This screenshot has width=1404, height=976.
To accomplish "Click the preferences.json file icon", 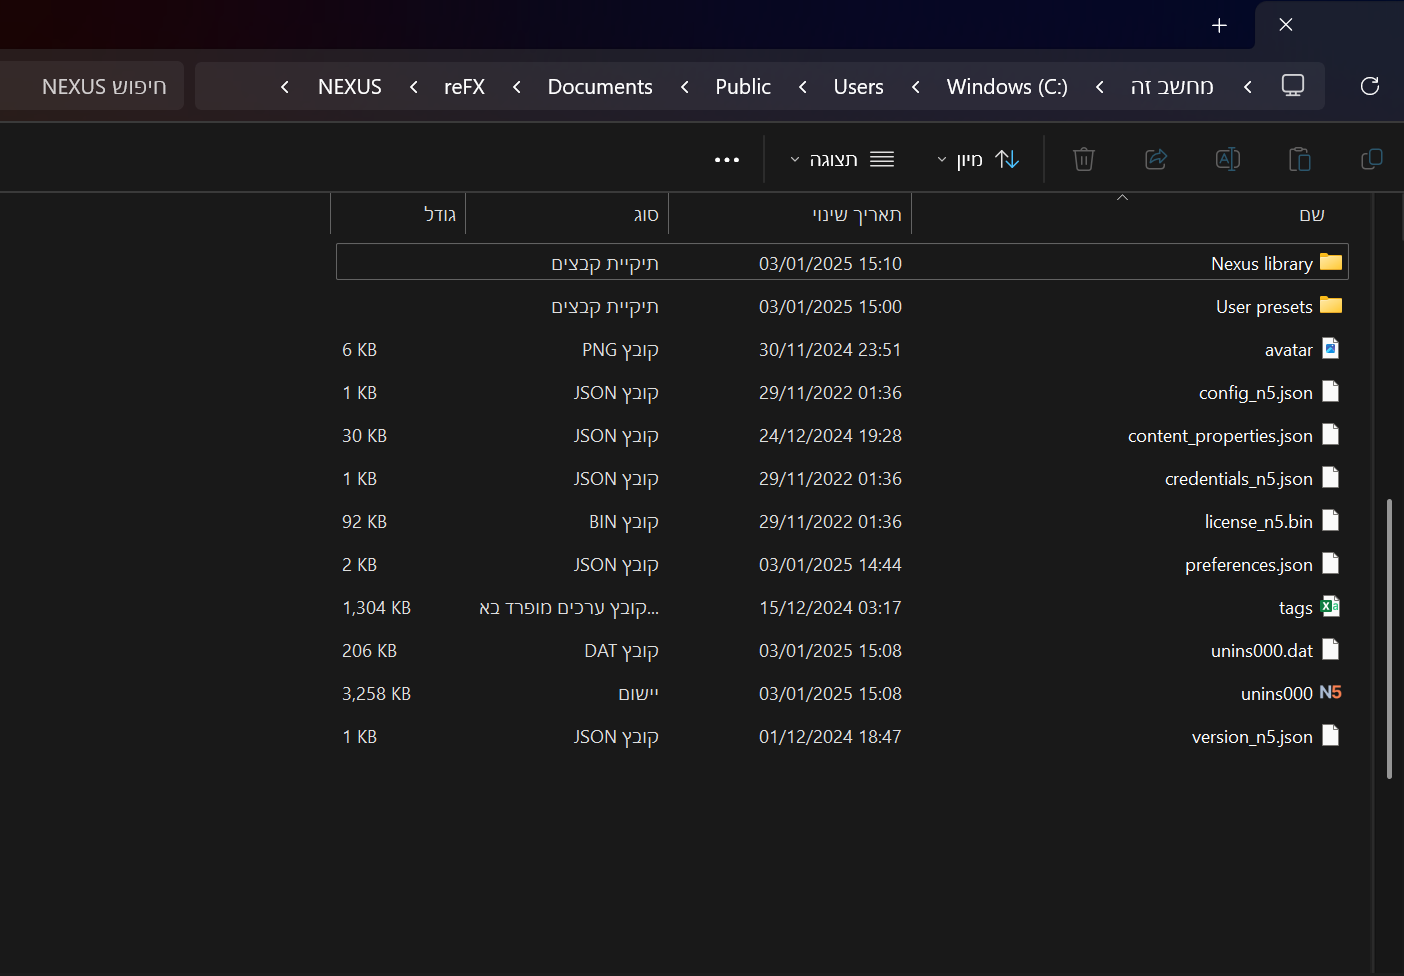I will click(1331, 563).
